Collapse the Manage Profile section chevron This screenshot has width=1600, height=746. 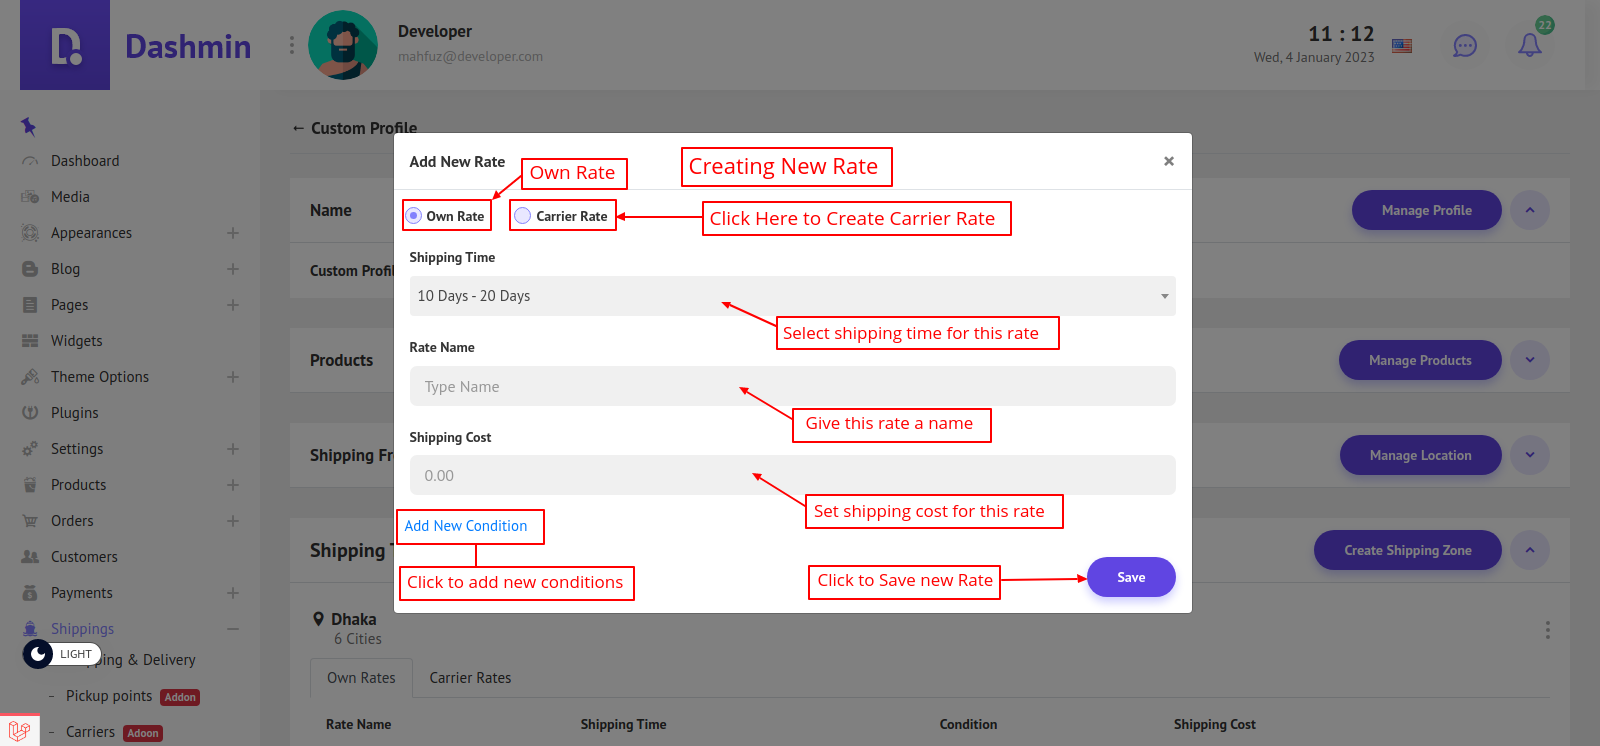pyautogui.click(x=1529, y=210)
